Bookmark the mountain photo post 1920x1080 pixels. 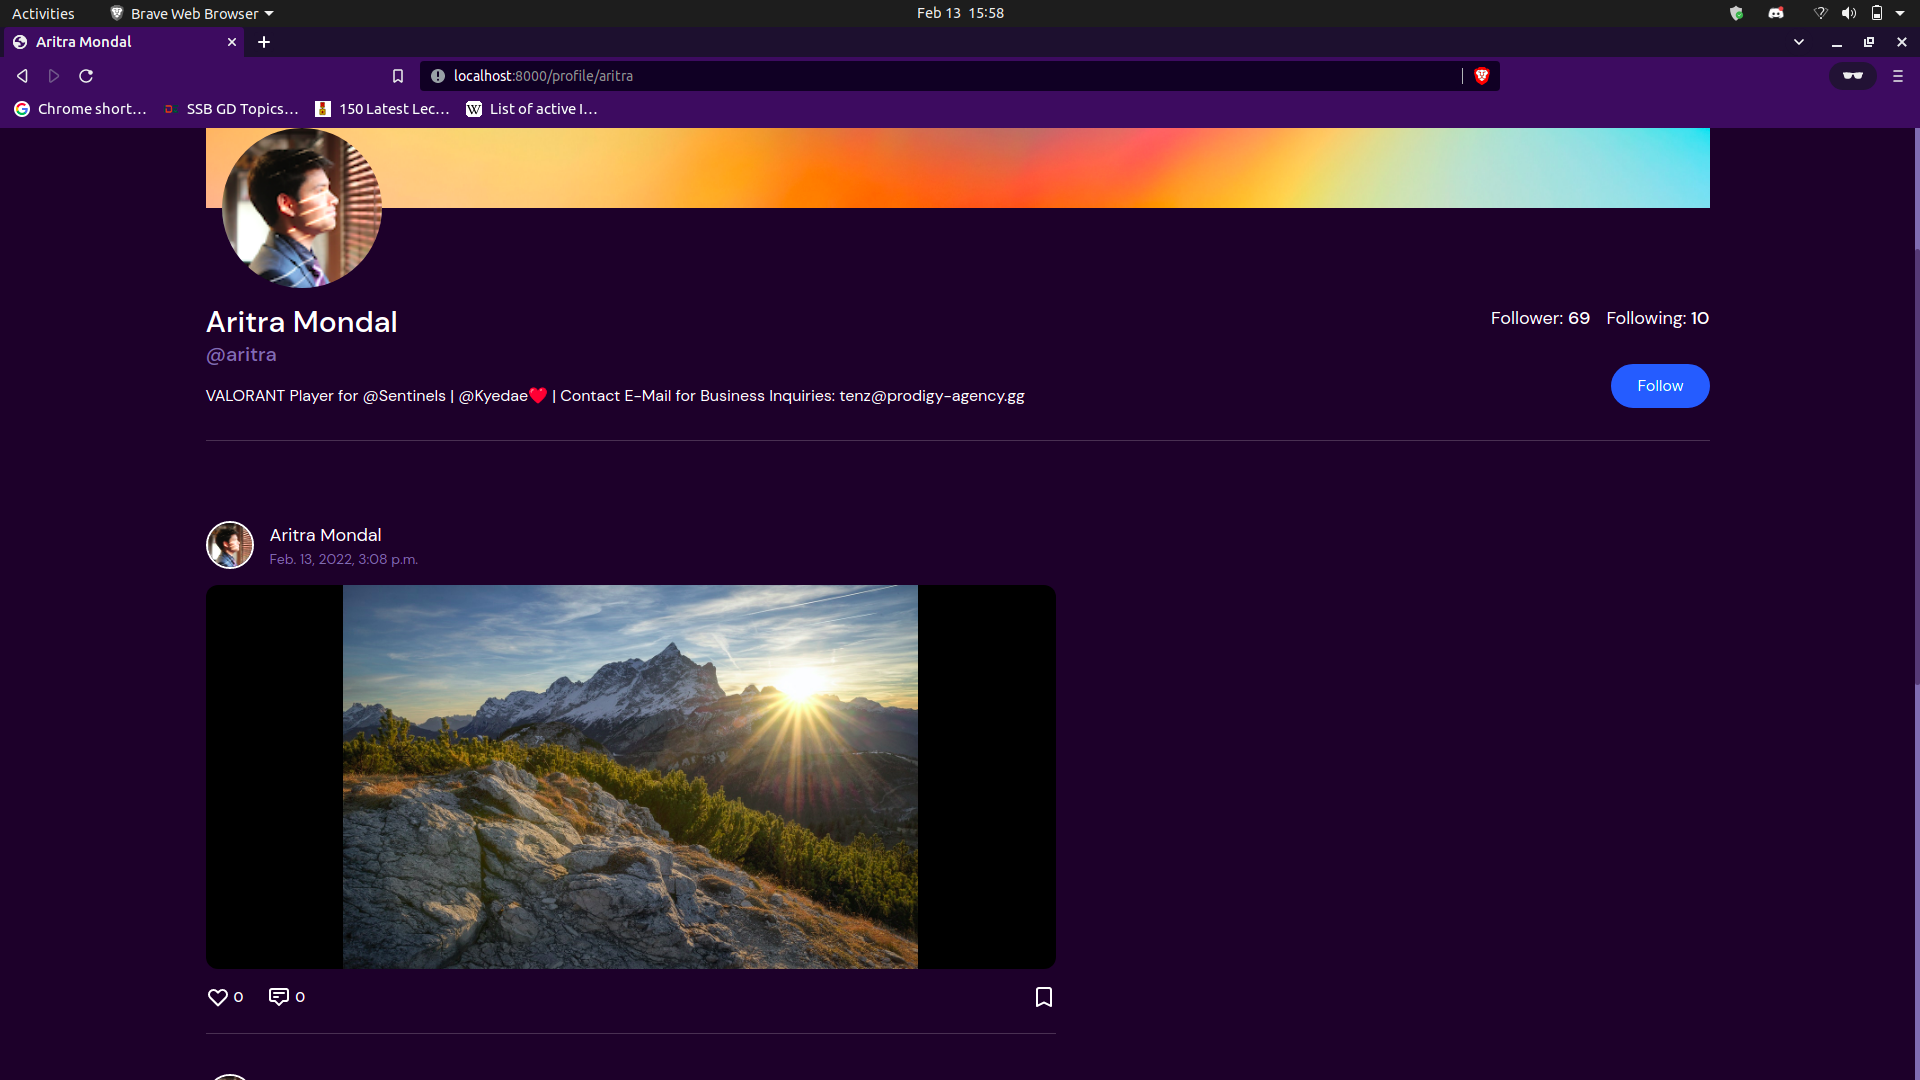point(1043,997)
